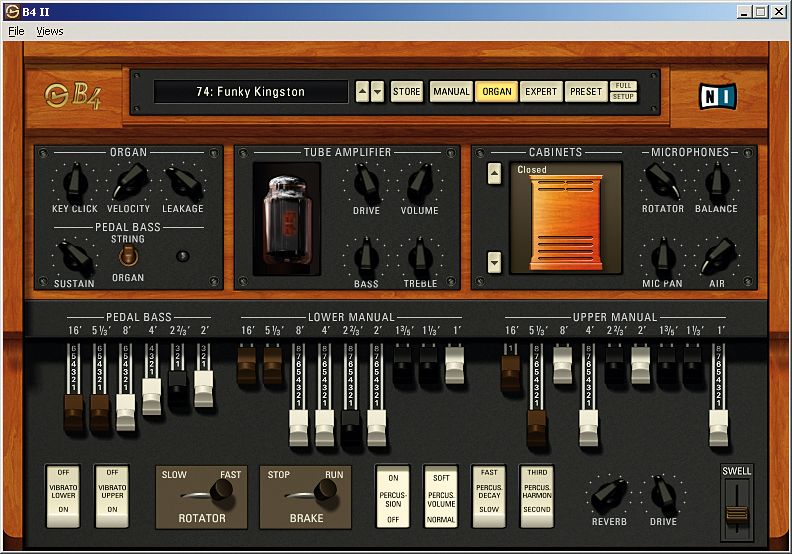Switch to the Expert view

click(x=541, y=92)
